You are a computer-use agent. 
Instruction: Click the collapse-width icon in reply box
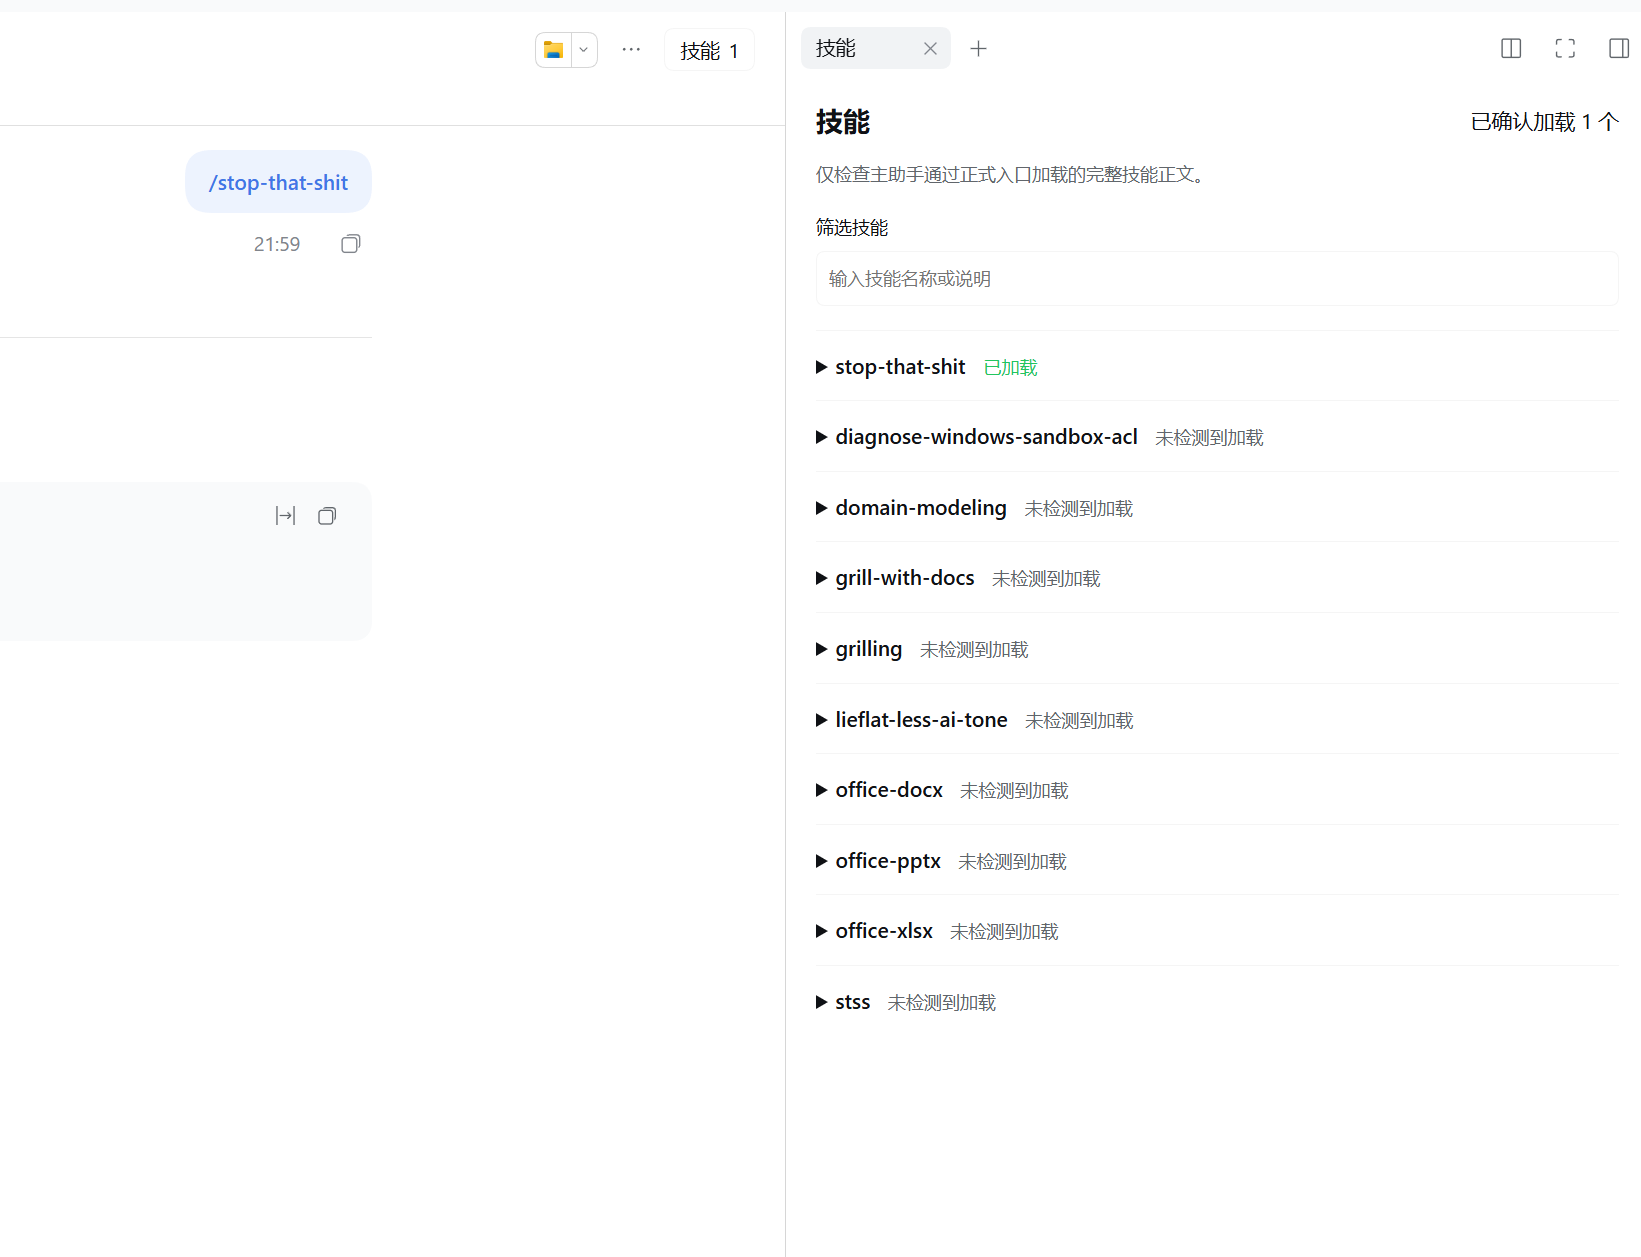(286, 516)
